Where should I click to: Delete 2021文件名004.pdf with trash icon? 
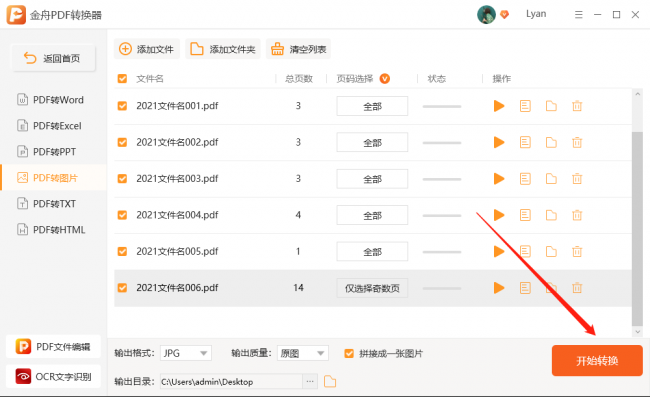coord(577,215)
